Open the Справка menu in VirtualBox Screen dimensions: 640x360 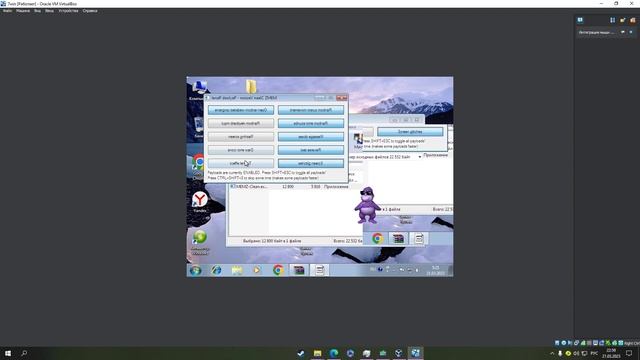click(90, 11)
